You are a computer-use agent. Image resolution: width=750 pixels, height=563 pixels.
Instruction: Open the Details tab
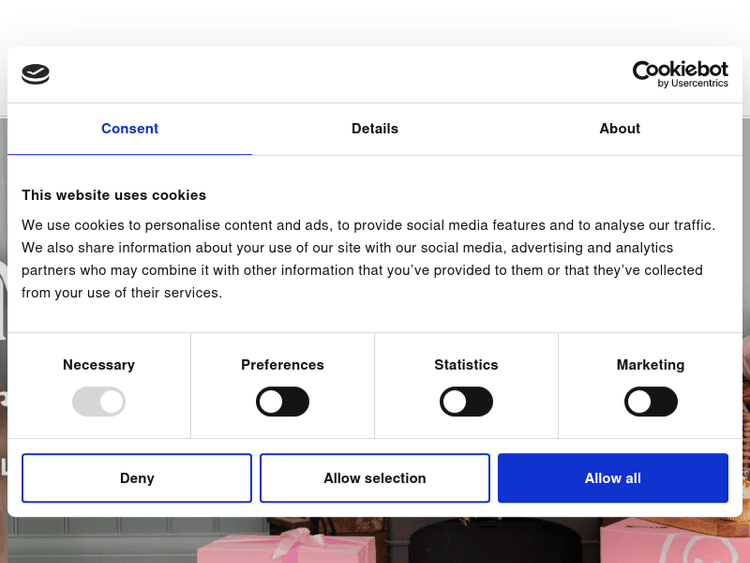tap(375, 129)
